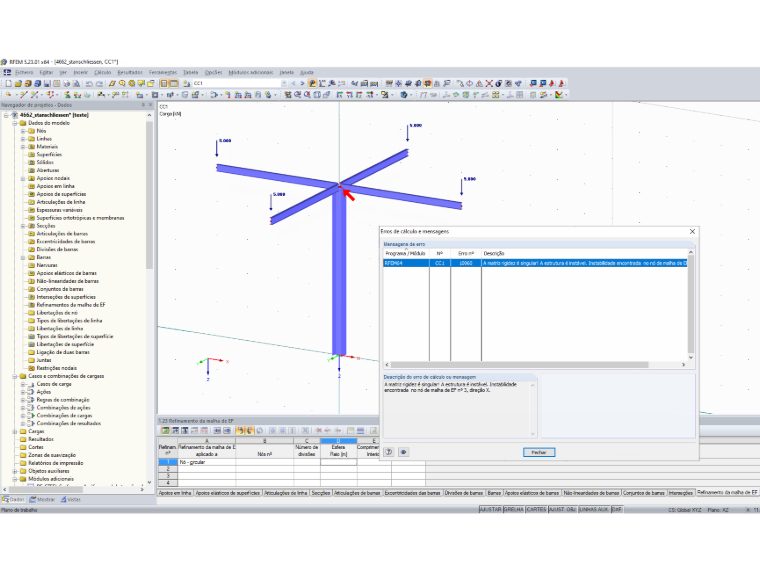The height and width of the screenshot is (570, 760).
Task: Click the first icon of the table toolbar
Action: tap(165, 430)
